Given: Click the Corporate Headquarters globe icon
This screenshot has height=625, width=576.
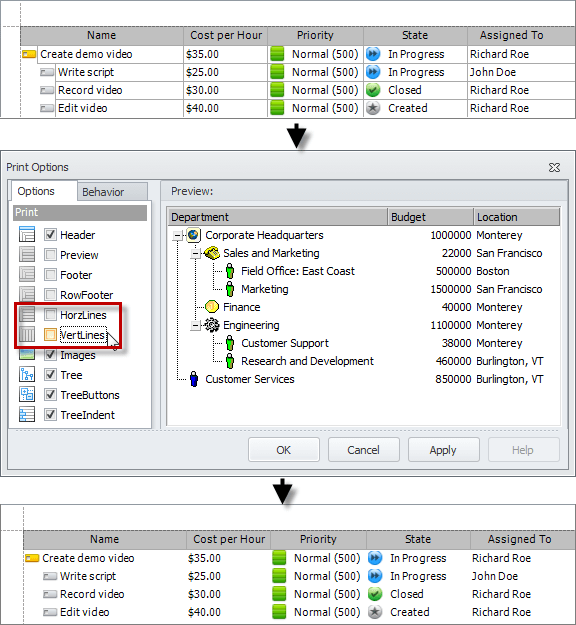Looking at the screenshot, I should coord(193,235).
